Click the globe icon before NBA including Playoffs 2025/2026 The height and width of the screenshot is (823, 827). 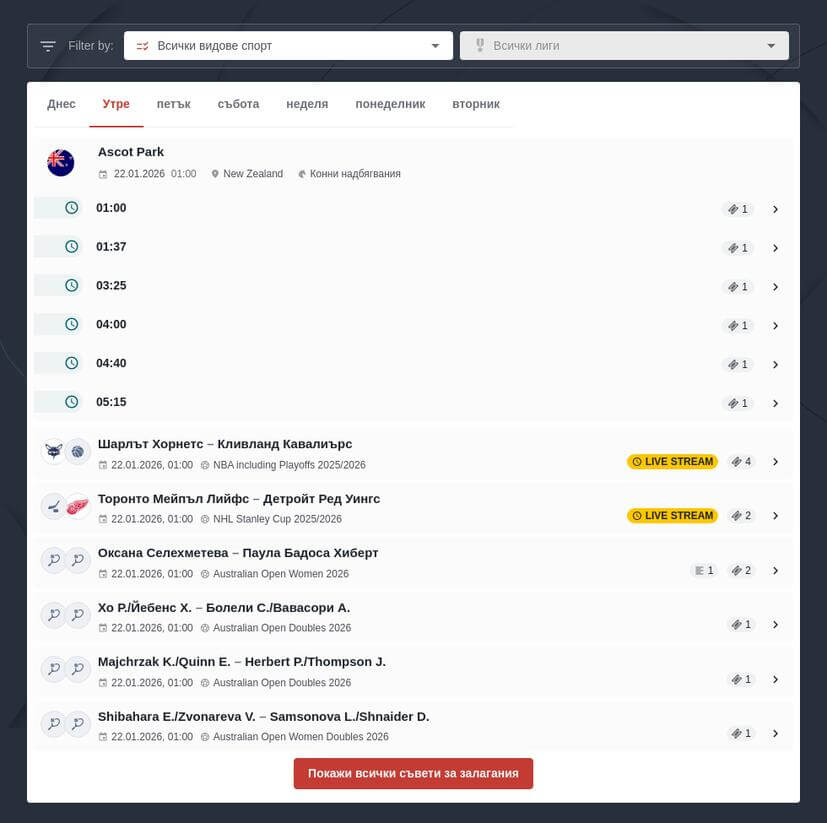pos(205,464)
